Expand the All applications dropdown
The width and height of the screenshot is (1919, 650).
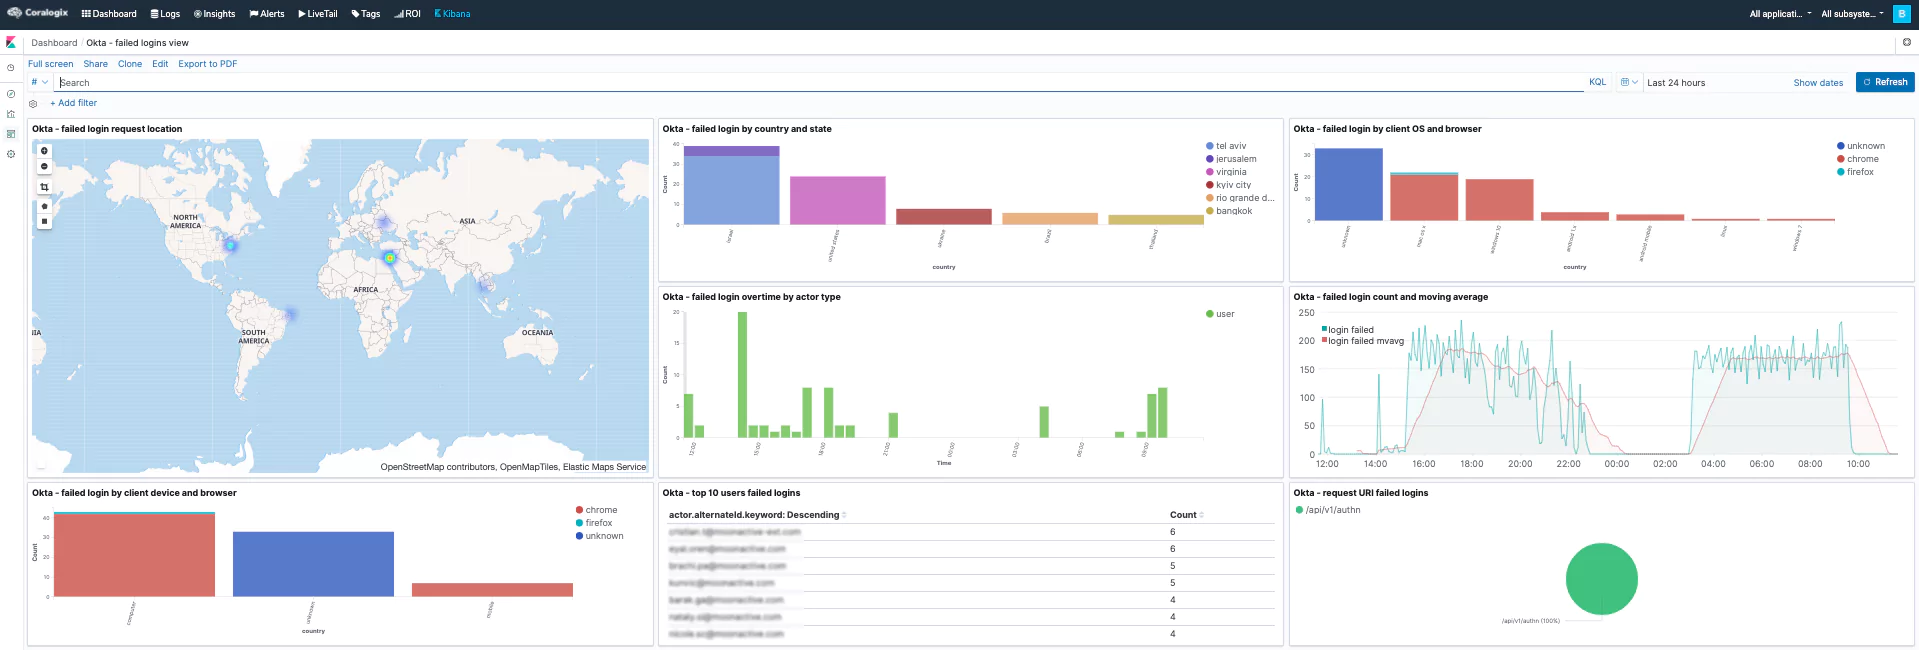[x=1780, y=14]
